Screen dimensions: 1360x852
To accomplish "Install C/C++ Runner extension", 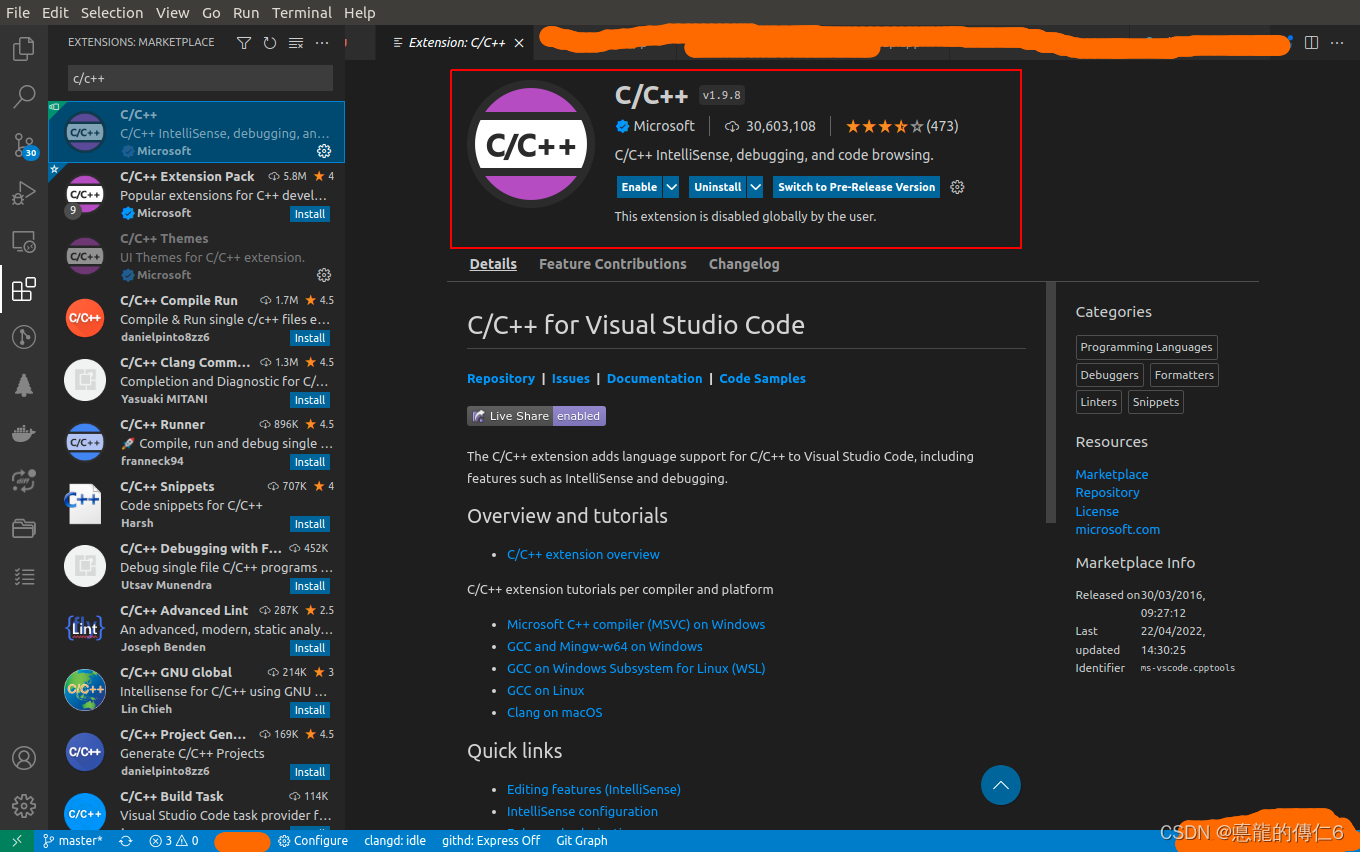I will [310, 462].
